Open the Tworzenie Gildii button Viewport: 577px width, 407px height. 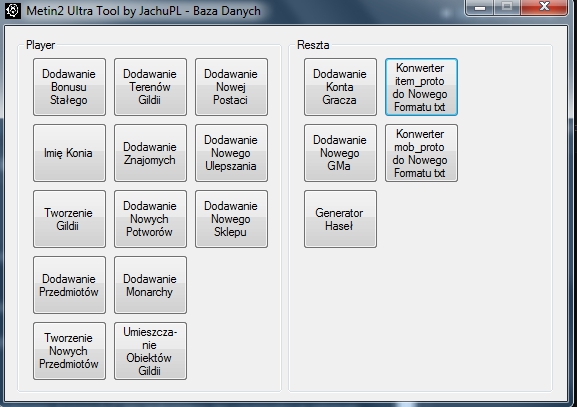69,219
